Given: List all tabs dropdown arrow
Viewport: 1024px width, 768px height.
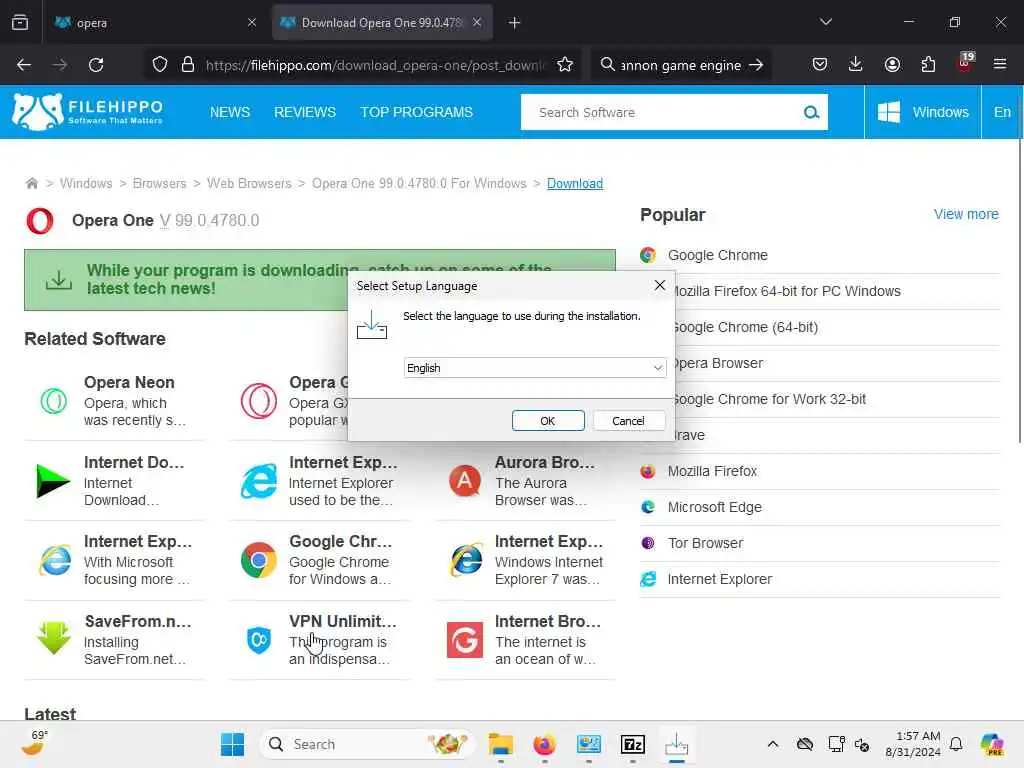Looking at the screenshot, I should point(825,22).
